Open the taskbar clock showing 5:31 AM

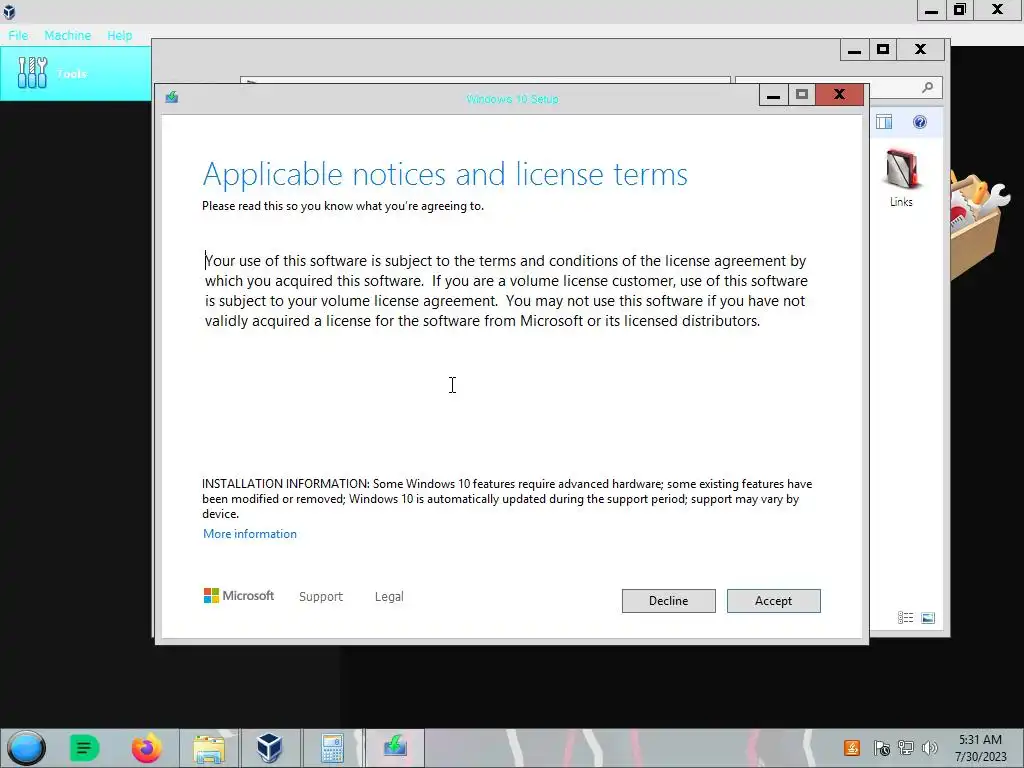(x=980, y=748)
